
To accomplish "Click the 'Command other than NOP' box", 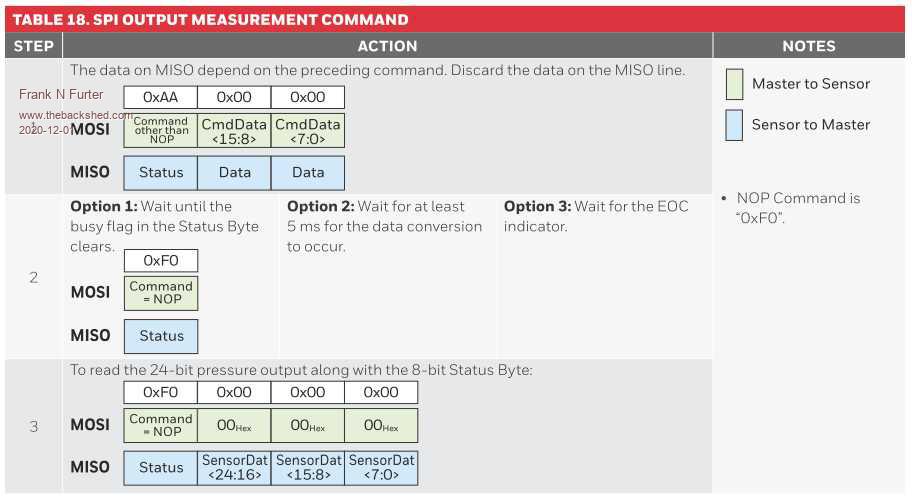I will (161, 131).
